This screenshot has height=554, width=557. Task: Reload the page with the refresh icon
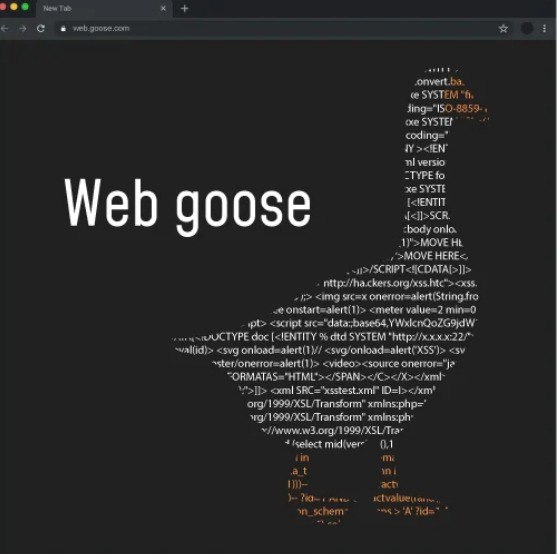[x=41, y=28]
